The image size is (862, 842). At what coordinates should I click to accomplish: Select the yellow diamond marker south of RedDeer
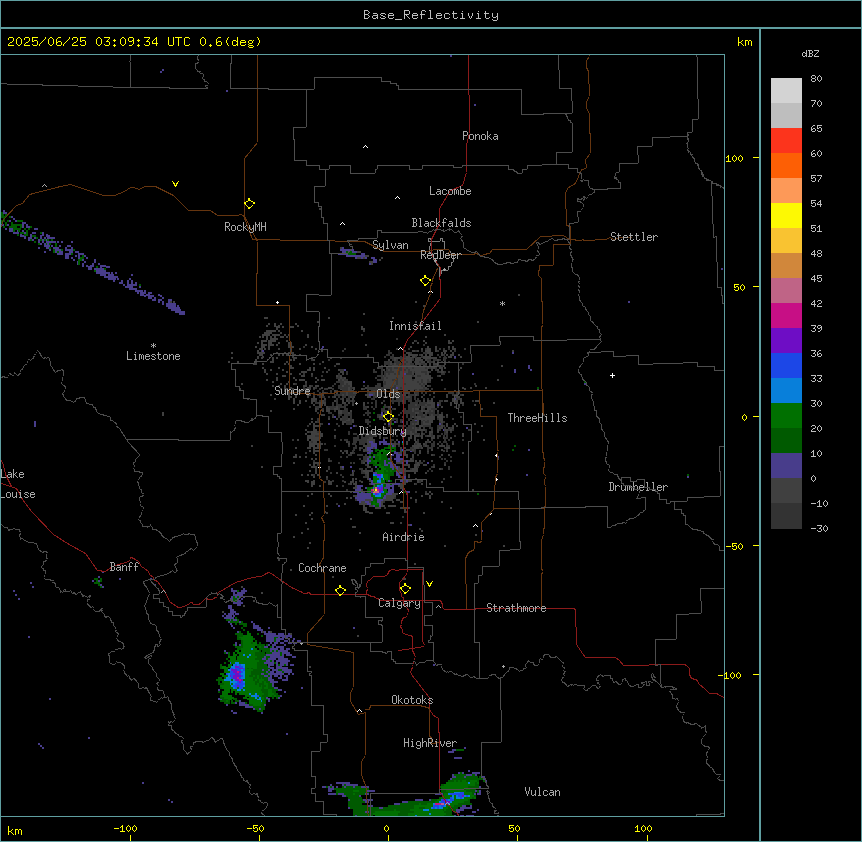[x=426, y=281]
